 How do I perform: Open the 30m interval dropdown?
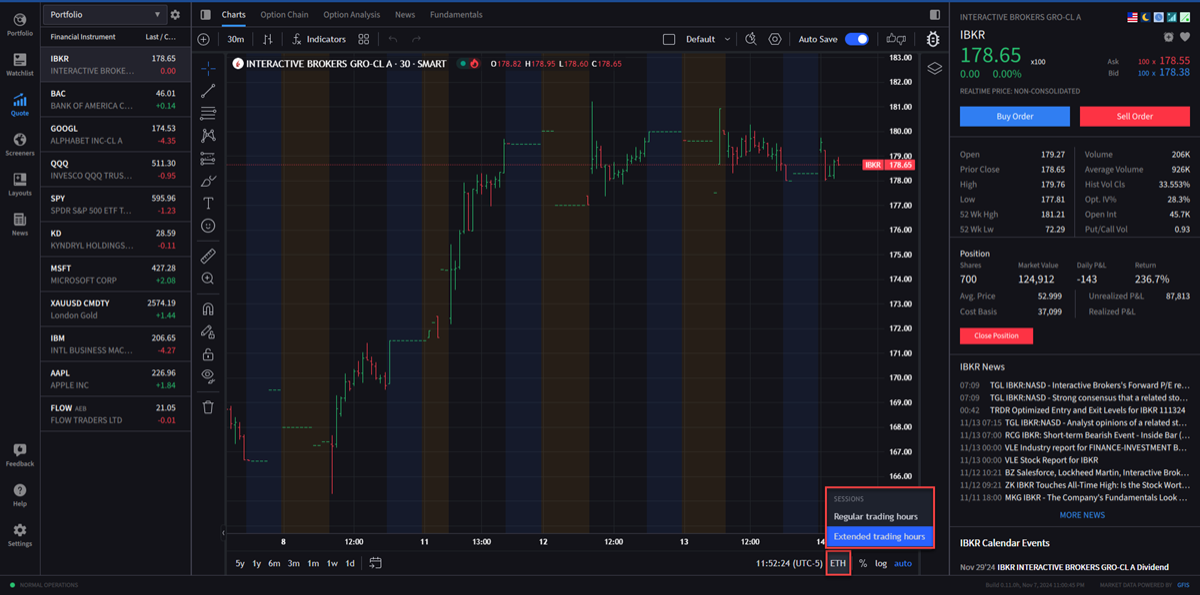point(236,39)
